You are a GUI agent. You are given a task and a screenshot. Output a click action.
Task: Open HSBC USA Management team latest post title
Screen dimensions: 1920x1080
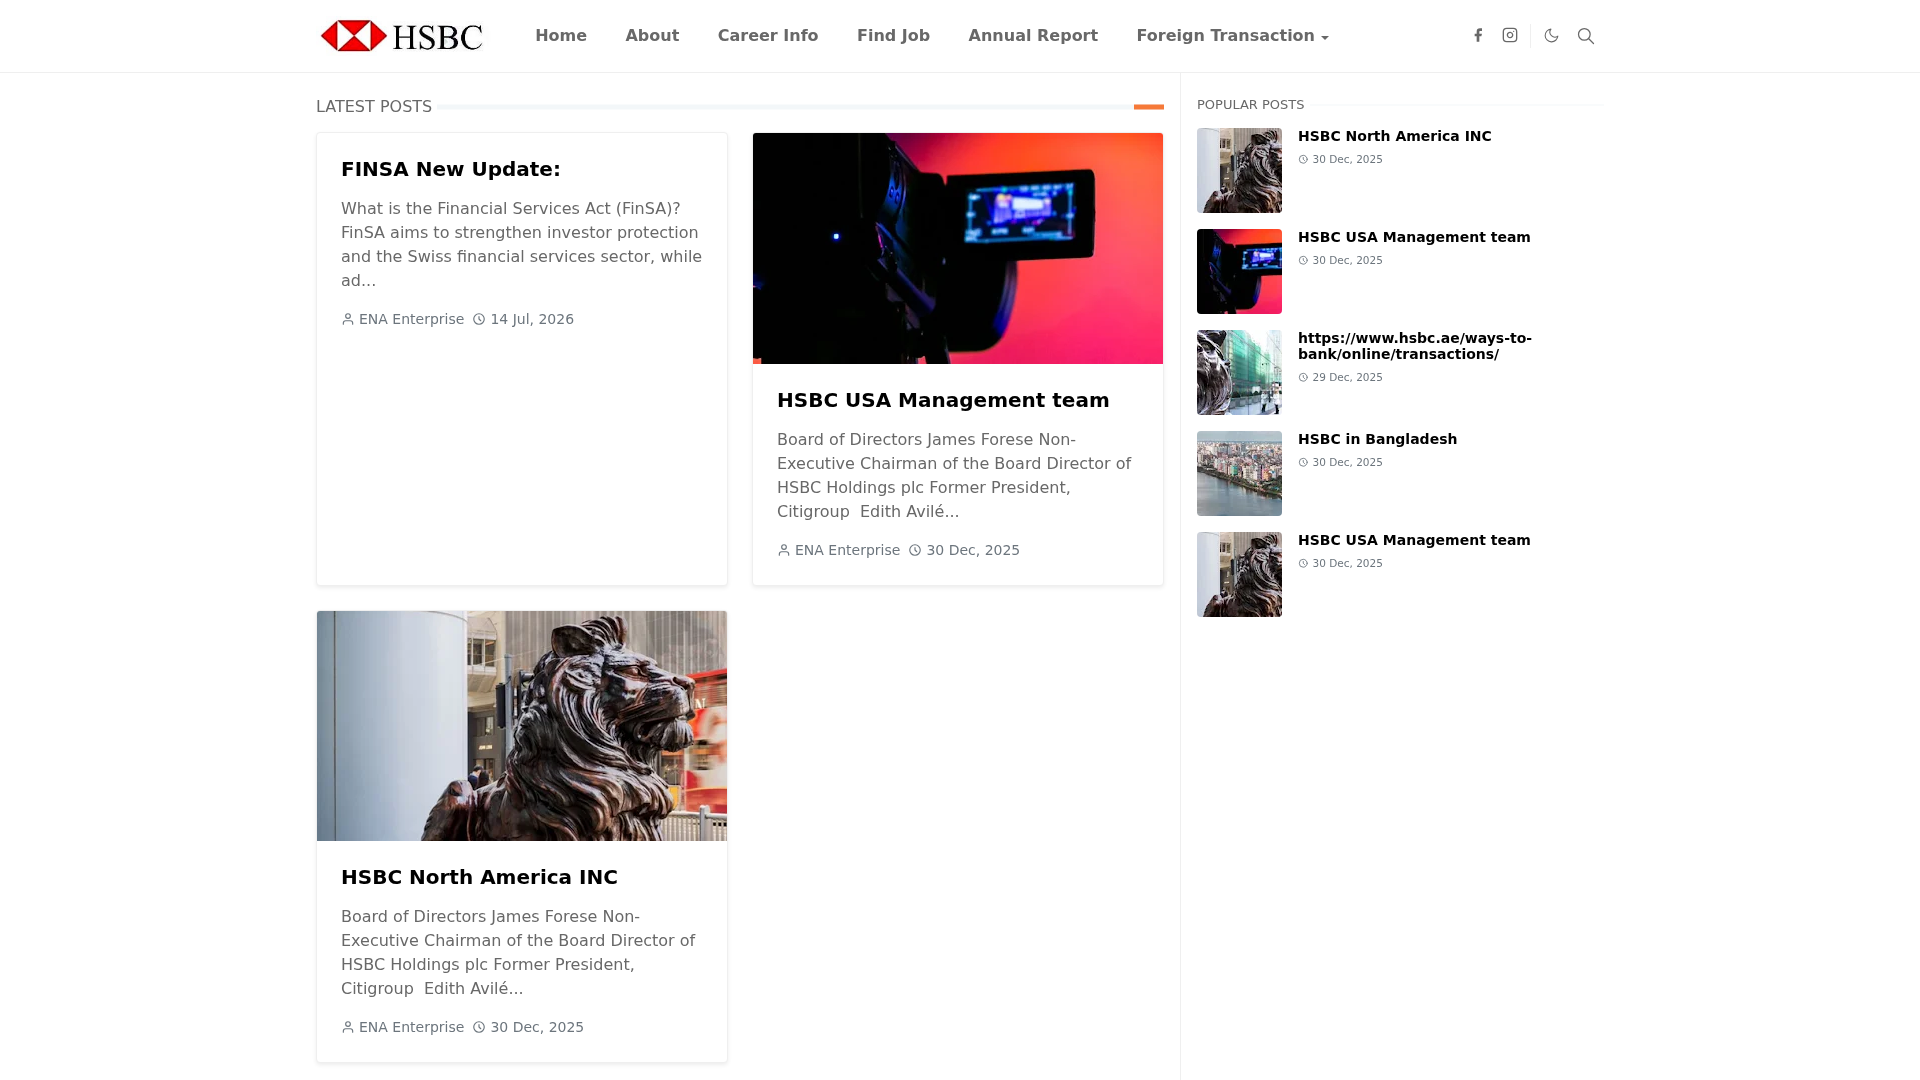(x=943, y=400)
